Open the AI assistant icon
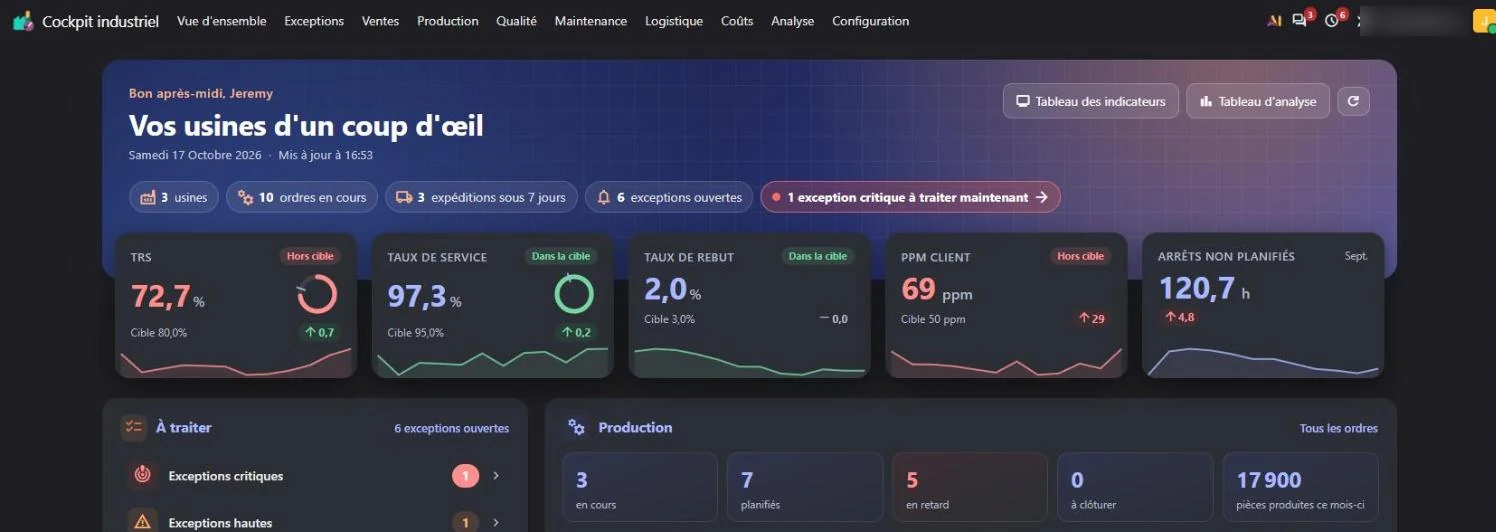1496x532 pixels. click(1274, 21)
